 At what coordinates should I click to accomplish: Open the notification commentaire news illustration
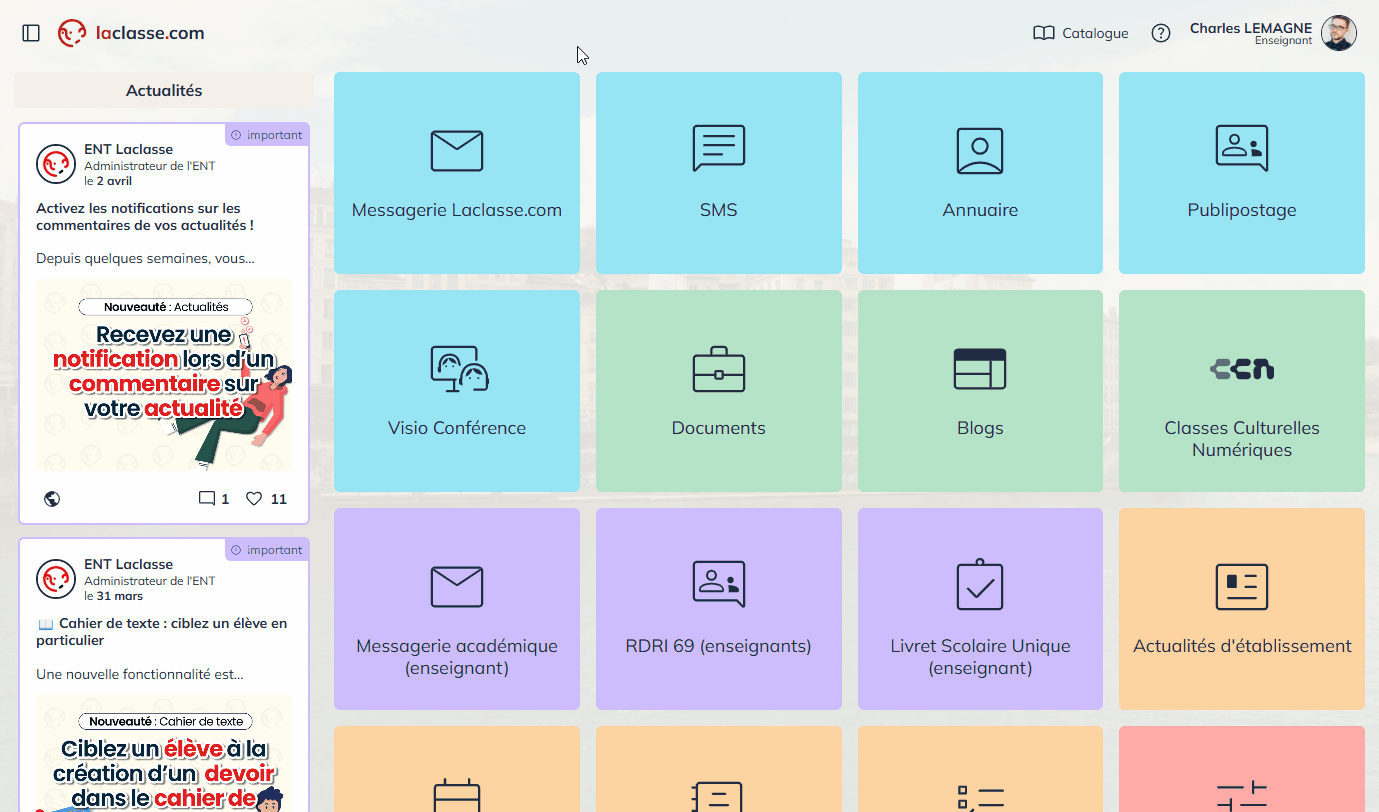pyautogui.click(x=164, y=375)
